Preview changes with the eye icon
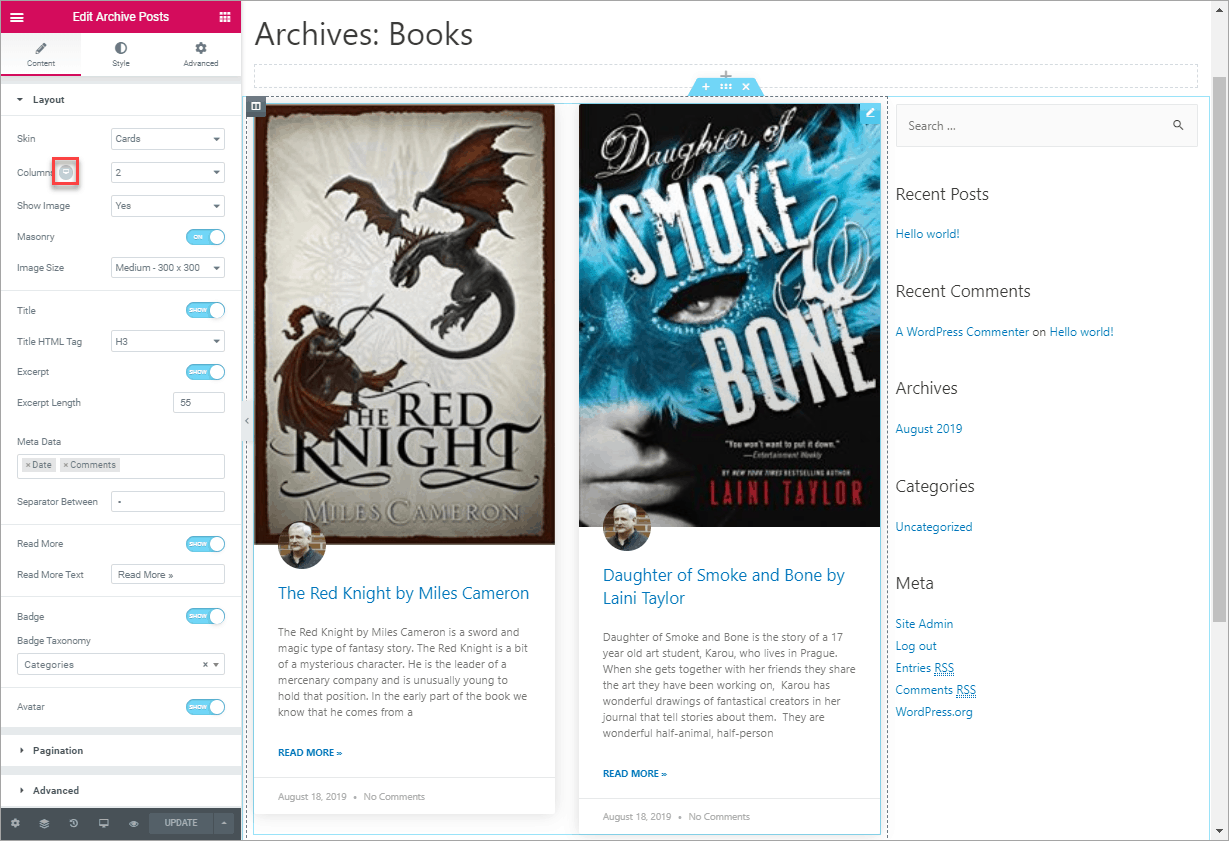 pyautogui.click(x=133, y=823)
